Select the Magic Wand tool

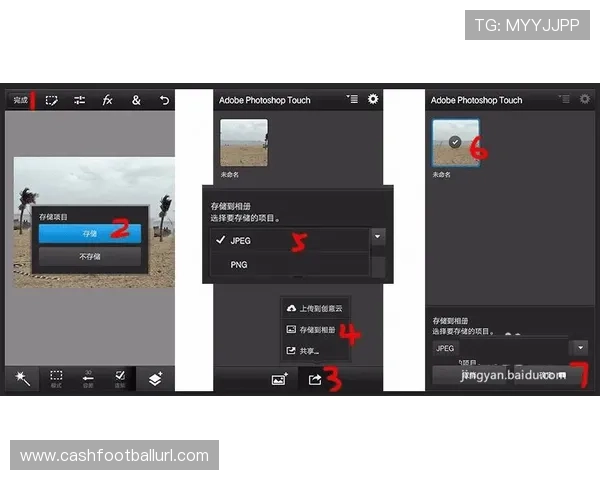click(x=22, y=379)
